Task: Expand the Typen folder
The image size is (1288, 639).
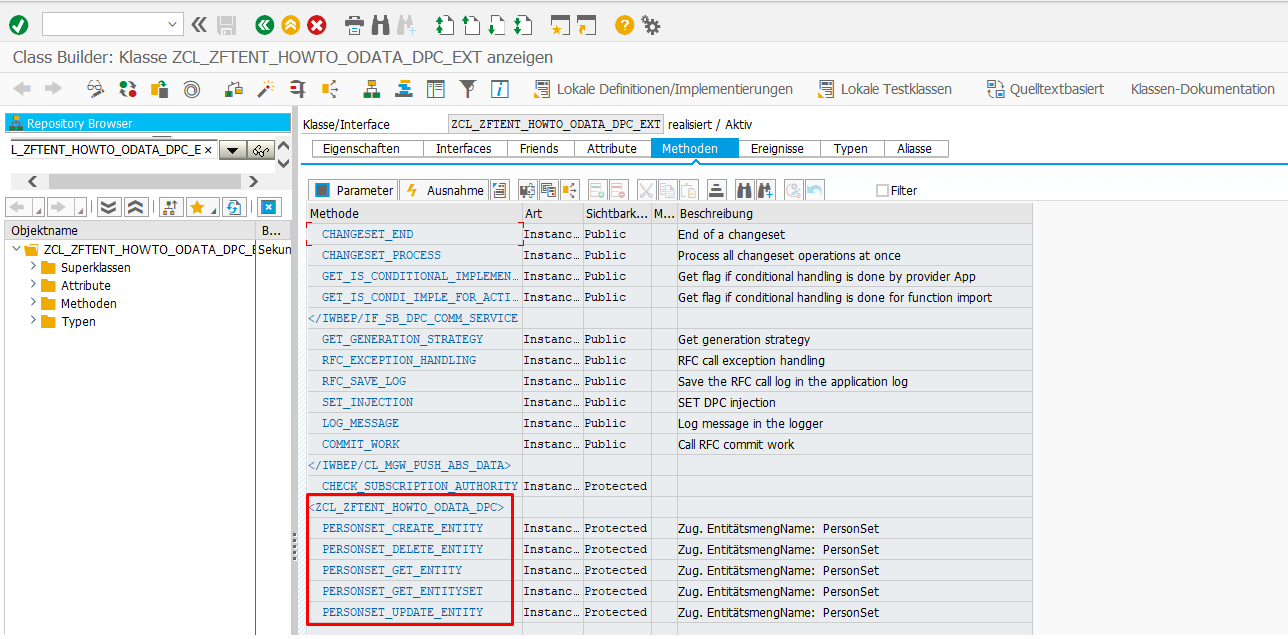Action: coord(33,321)
